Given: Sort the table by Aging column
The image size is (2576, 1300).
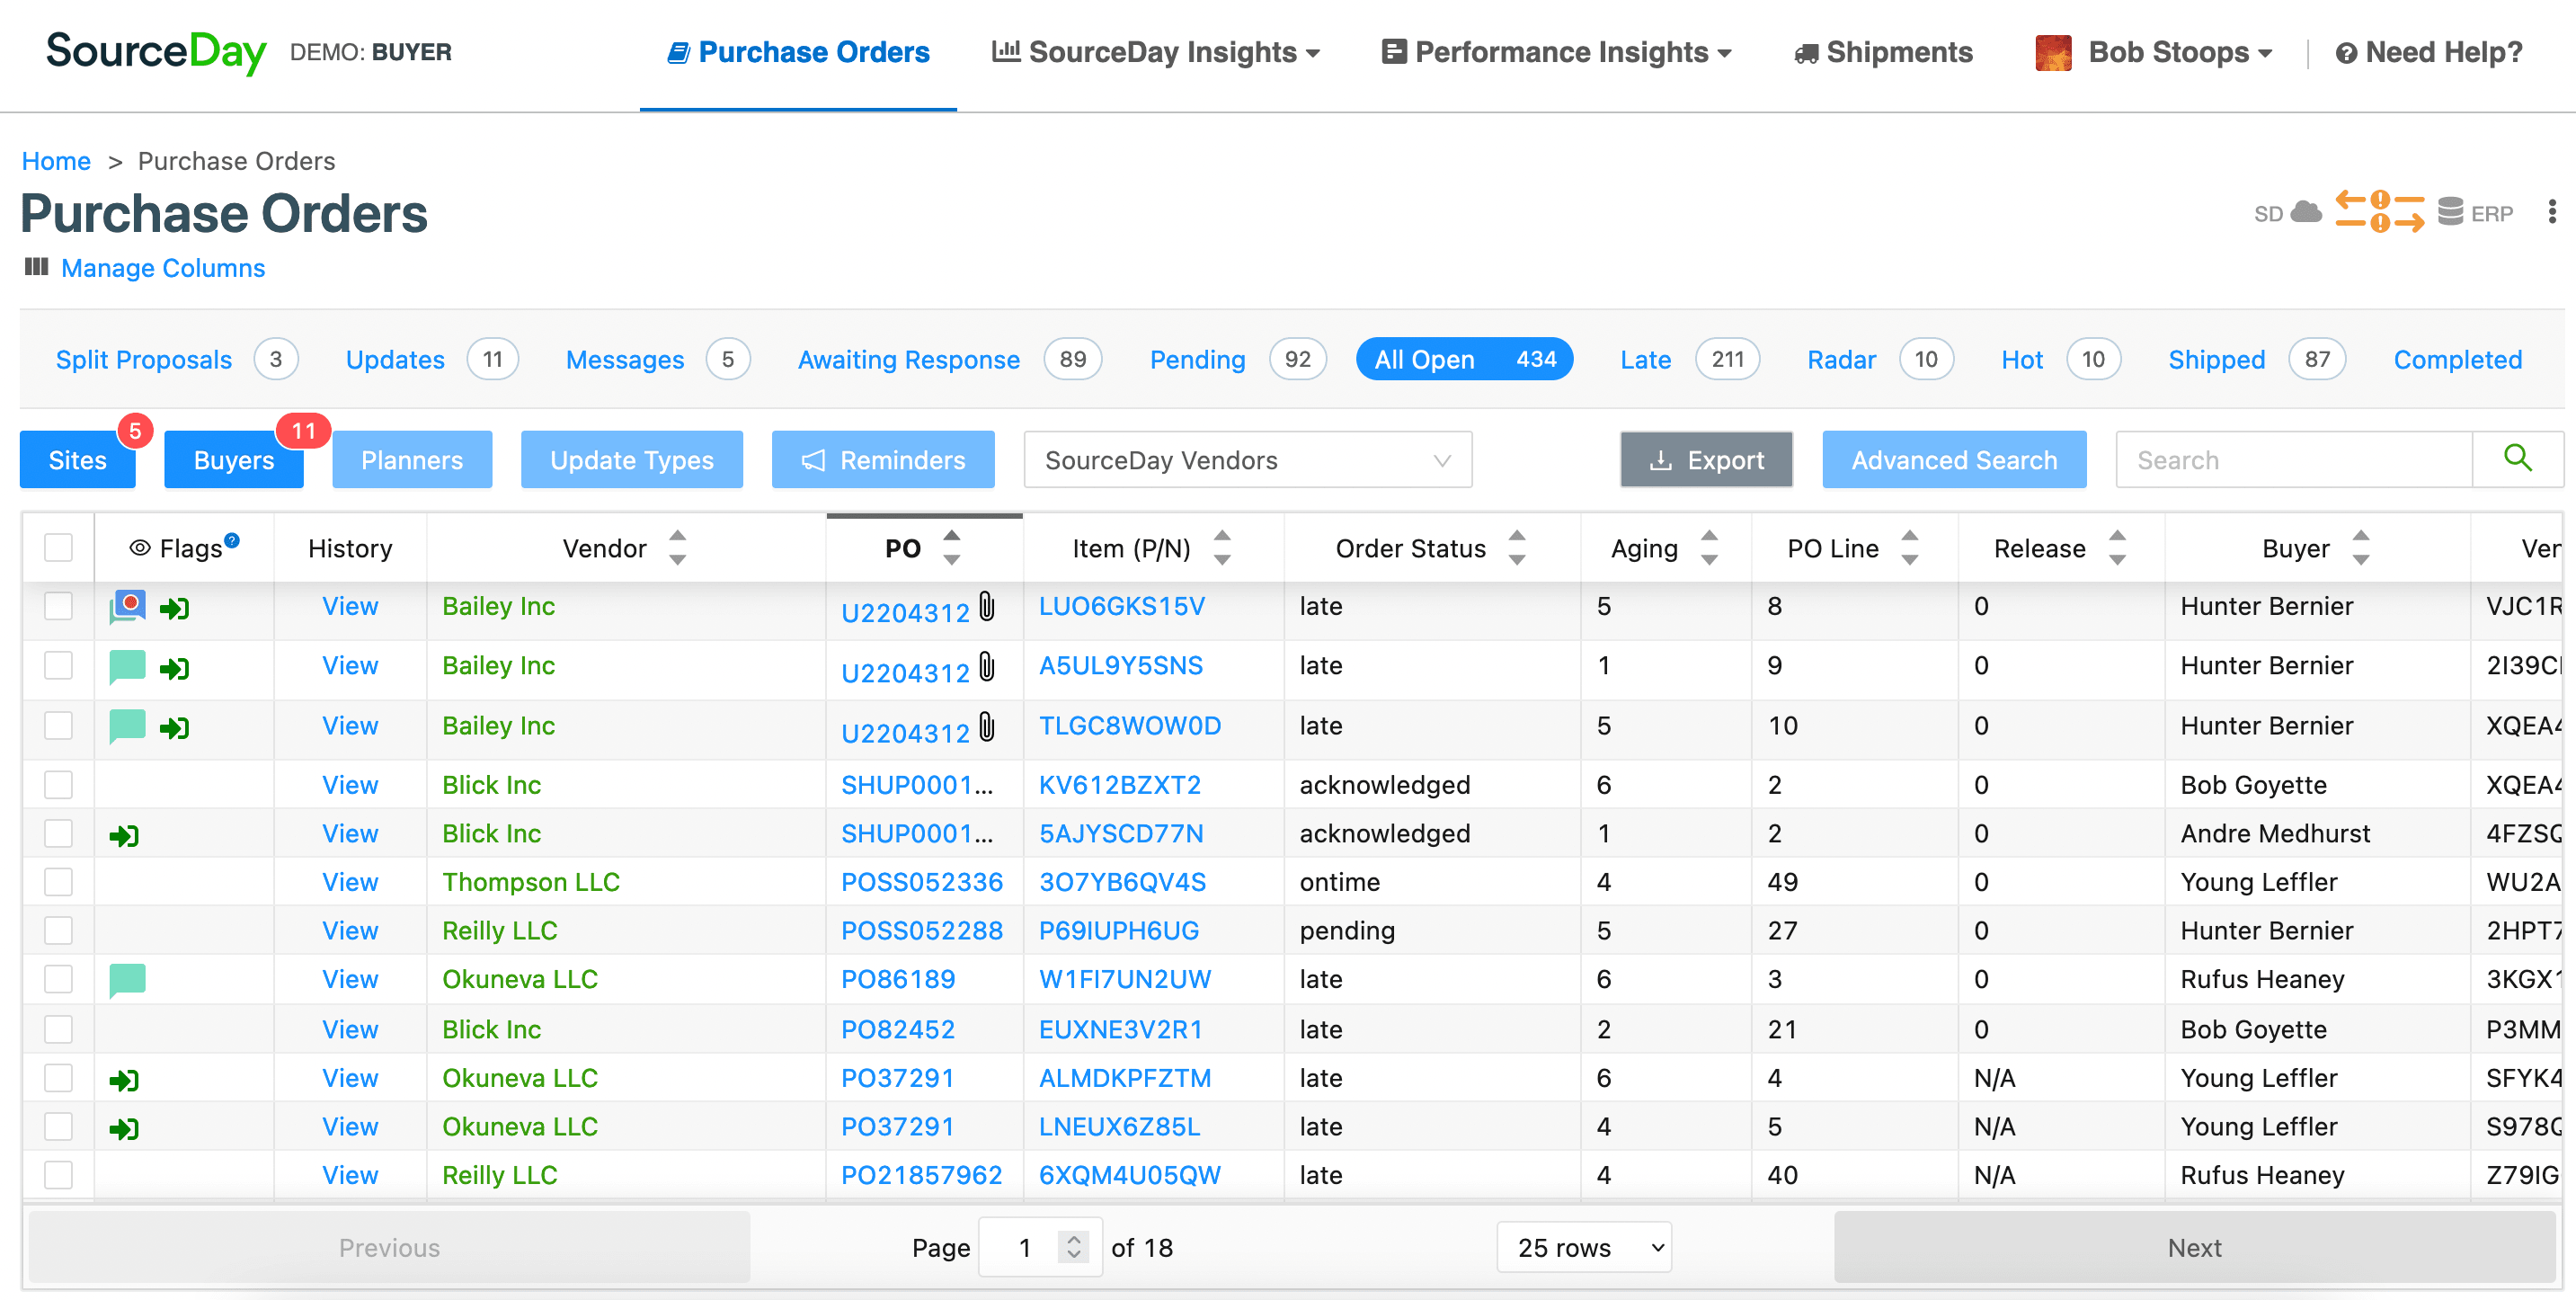Looking at the screenshot, I should (x=1709, y=547).
